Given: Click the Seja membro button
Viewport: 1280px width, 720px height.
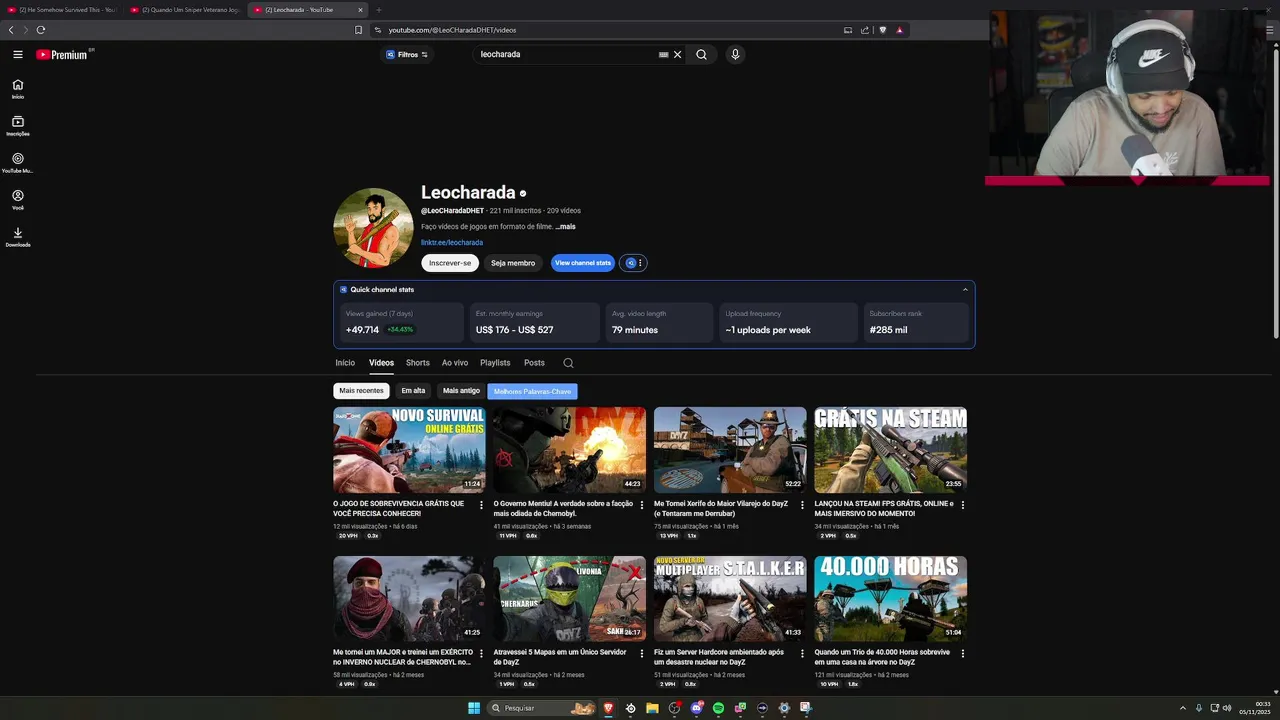Looking at the screenshot, I should pos(513,263).
